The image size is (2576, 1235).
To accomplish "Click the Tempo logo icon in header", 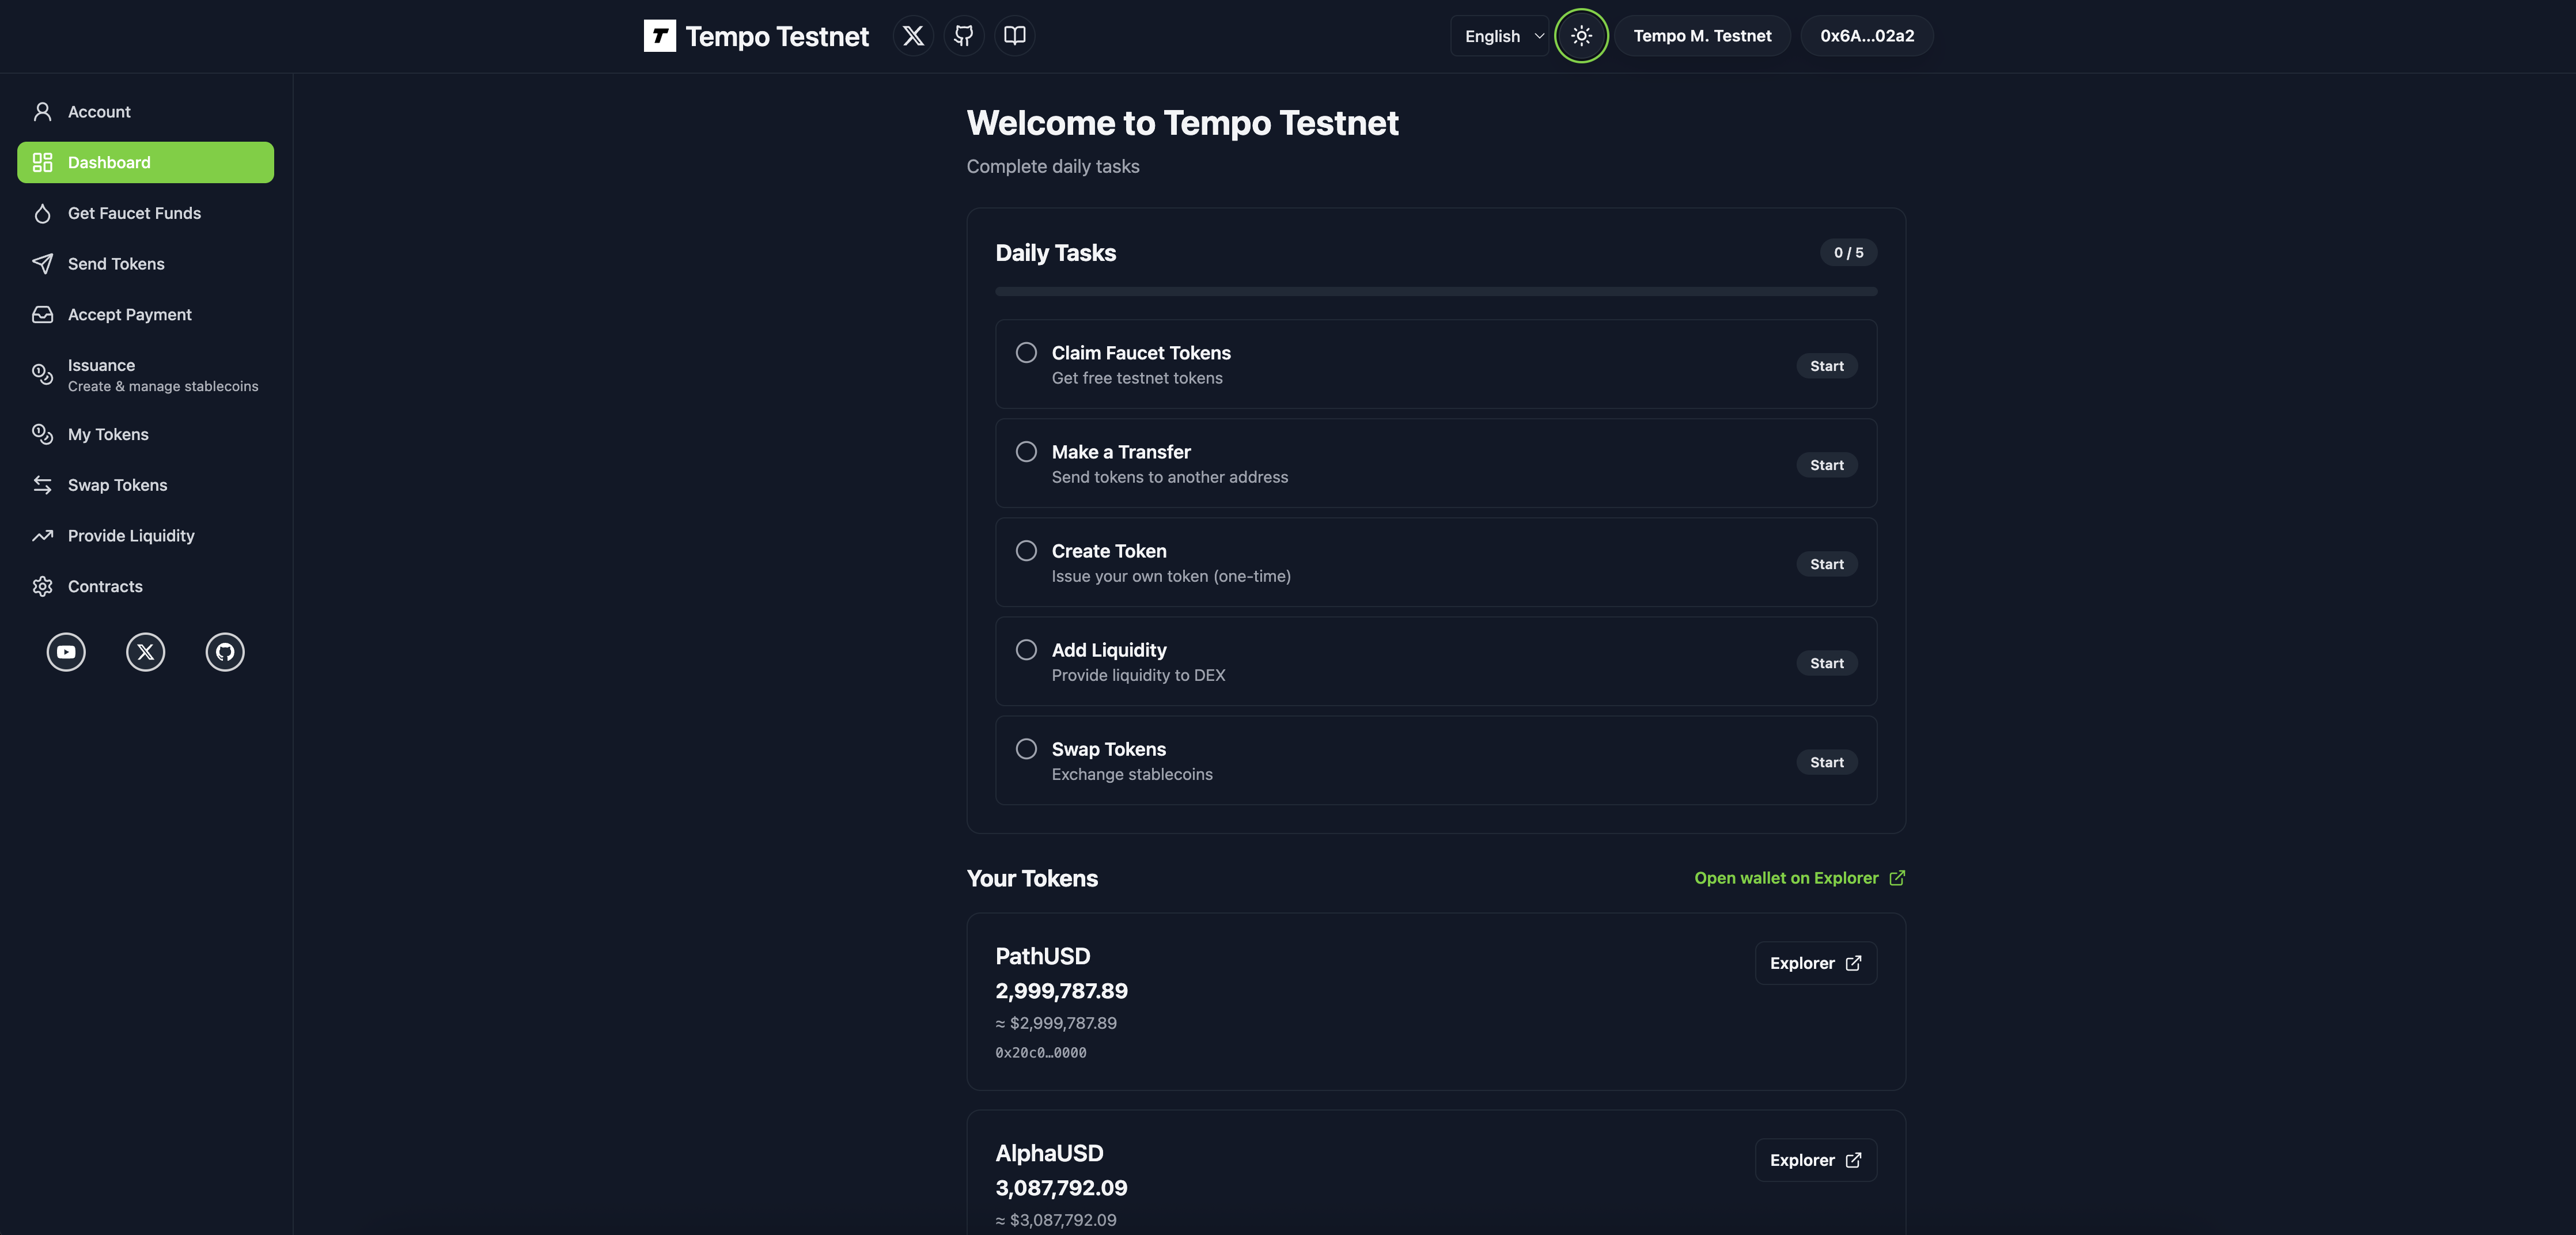I will (659, 36).
